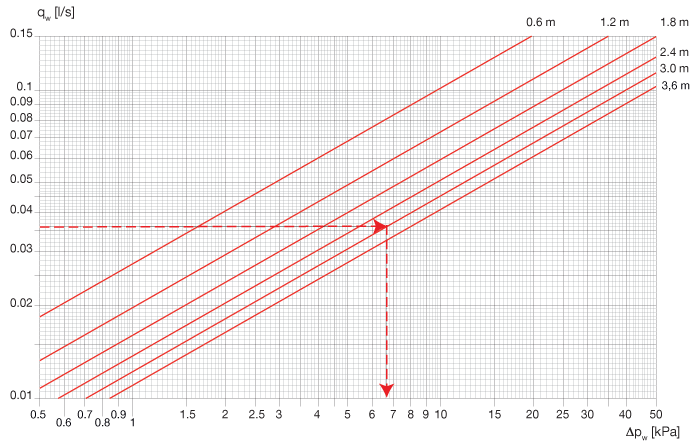
Task: Select the 1.2 m curve label
Action: coord(614,22)
